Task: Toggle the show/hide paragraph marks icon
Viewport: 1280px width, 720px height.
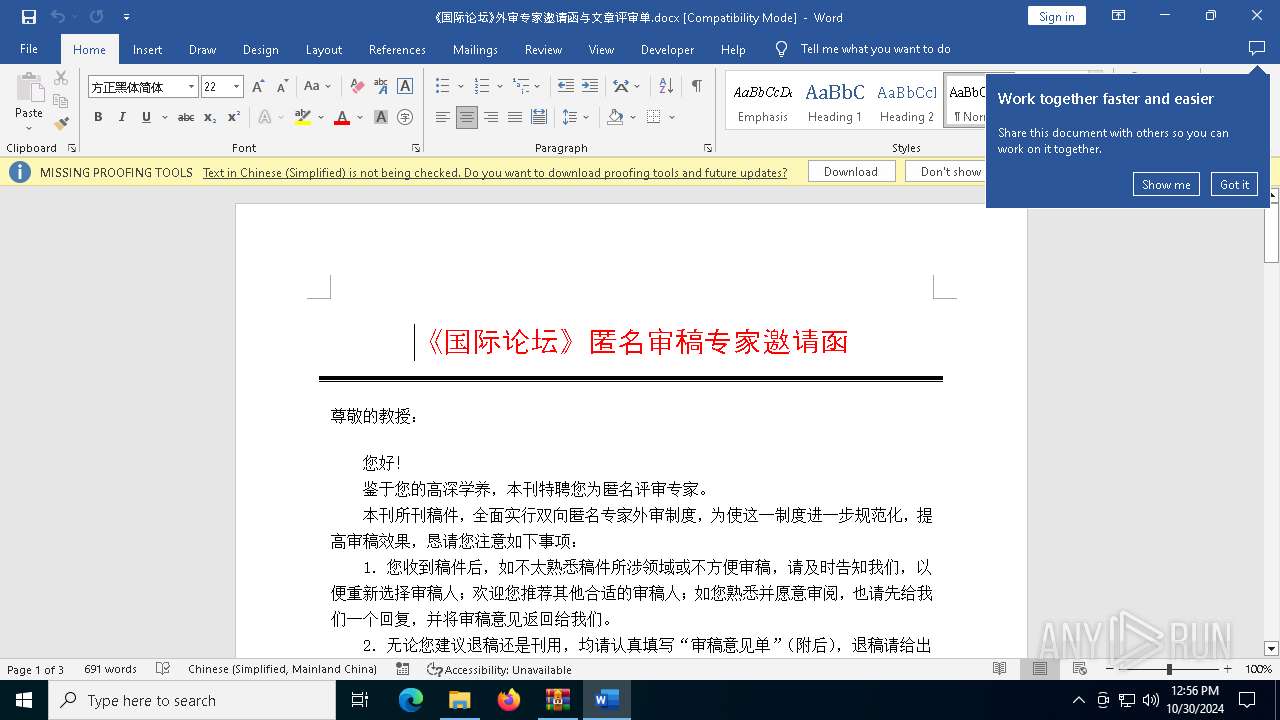Action: (x=696, y=87)
